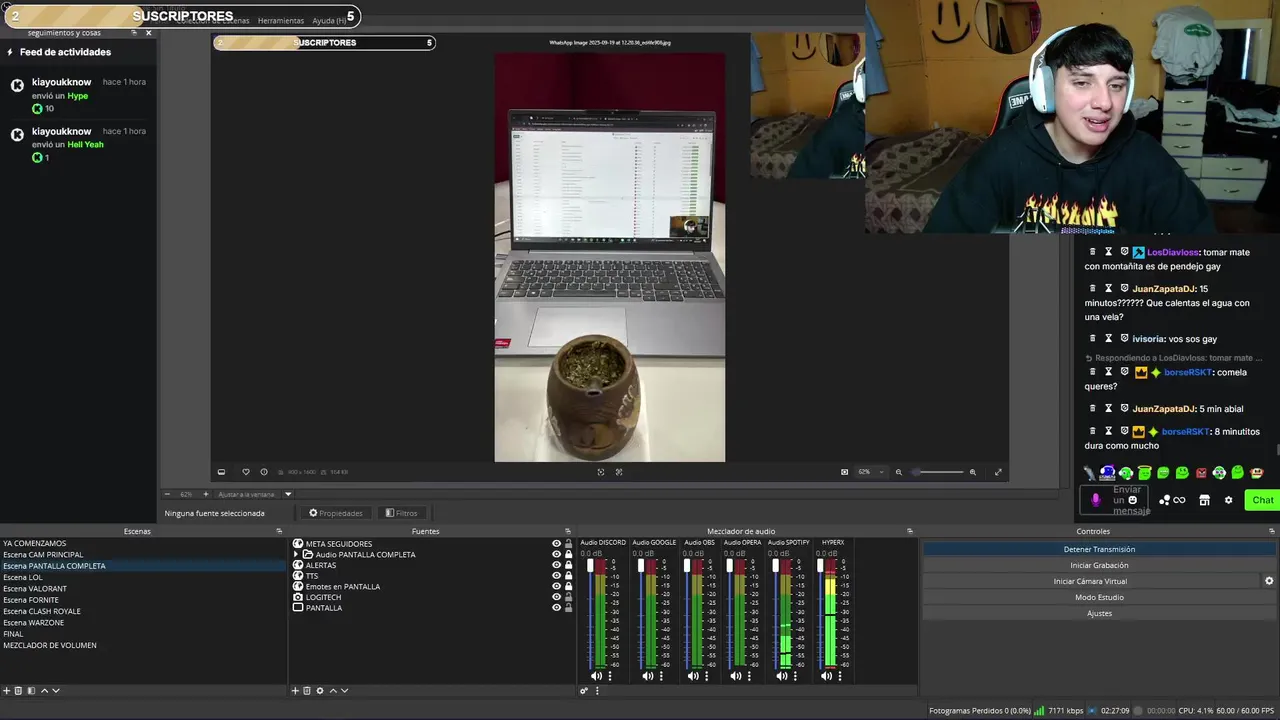Mute Audio DISCORD speaker icon

597,676
